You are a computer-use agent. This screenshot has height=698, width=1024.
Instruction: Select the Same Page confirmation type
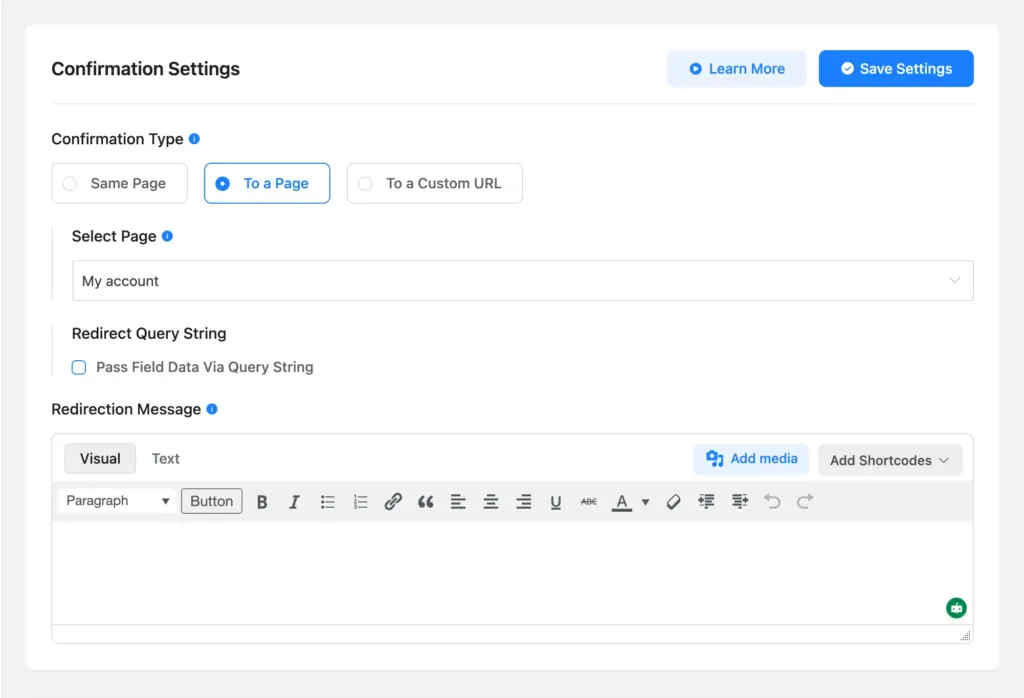click(x=119, y=183)
